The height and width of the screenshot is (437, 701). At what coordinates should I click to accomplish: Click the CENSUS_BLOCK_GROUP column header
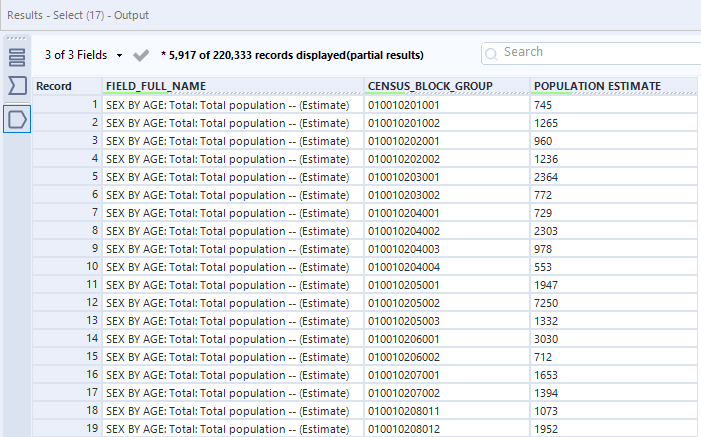coord(447,86)
